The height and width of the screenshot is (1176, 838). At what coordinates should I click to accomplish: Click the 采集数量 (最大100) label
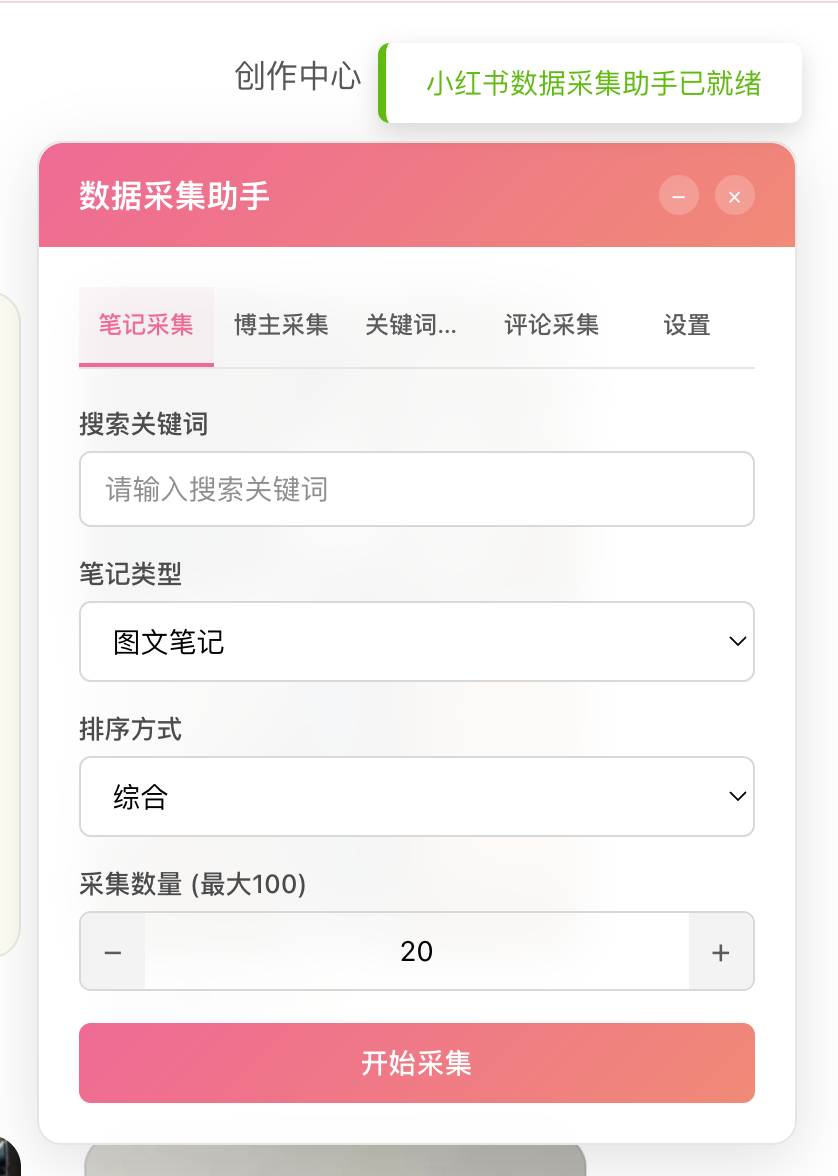pos(192,885)
